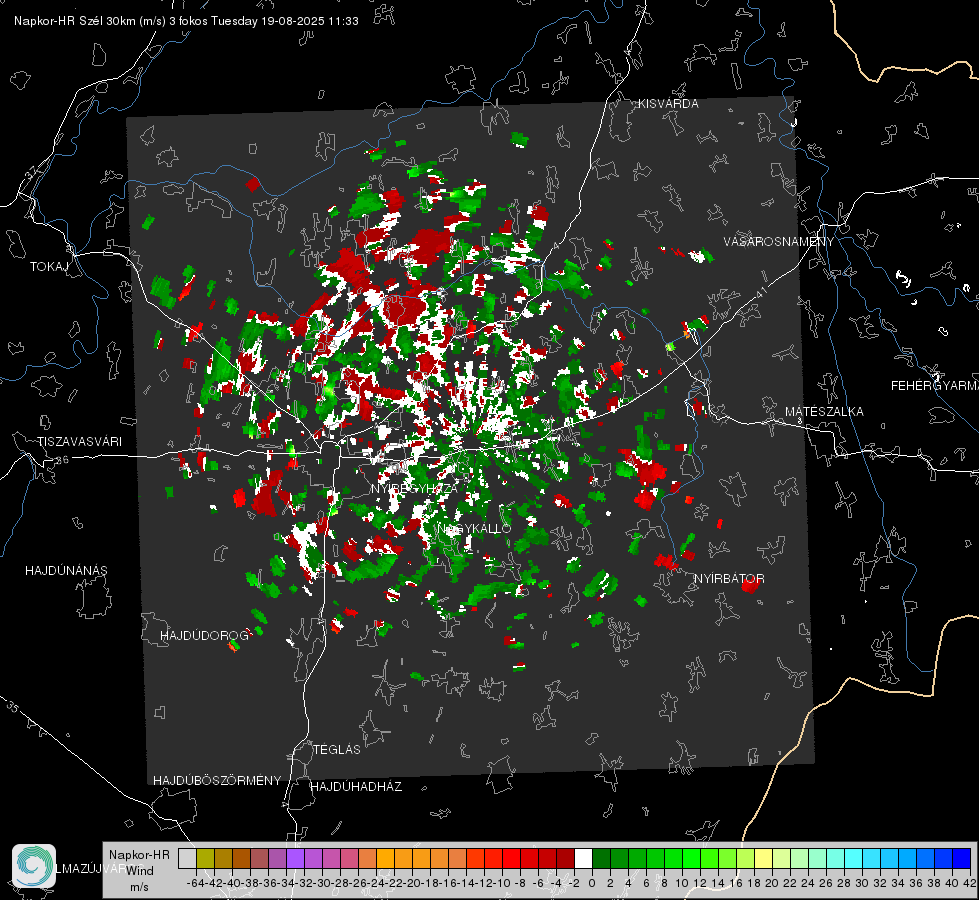Pick the violet swatch between -34 and -32
Viewport: 979px width, 900px height.
[295, 858]
